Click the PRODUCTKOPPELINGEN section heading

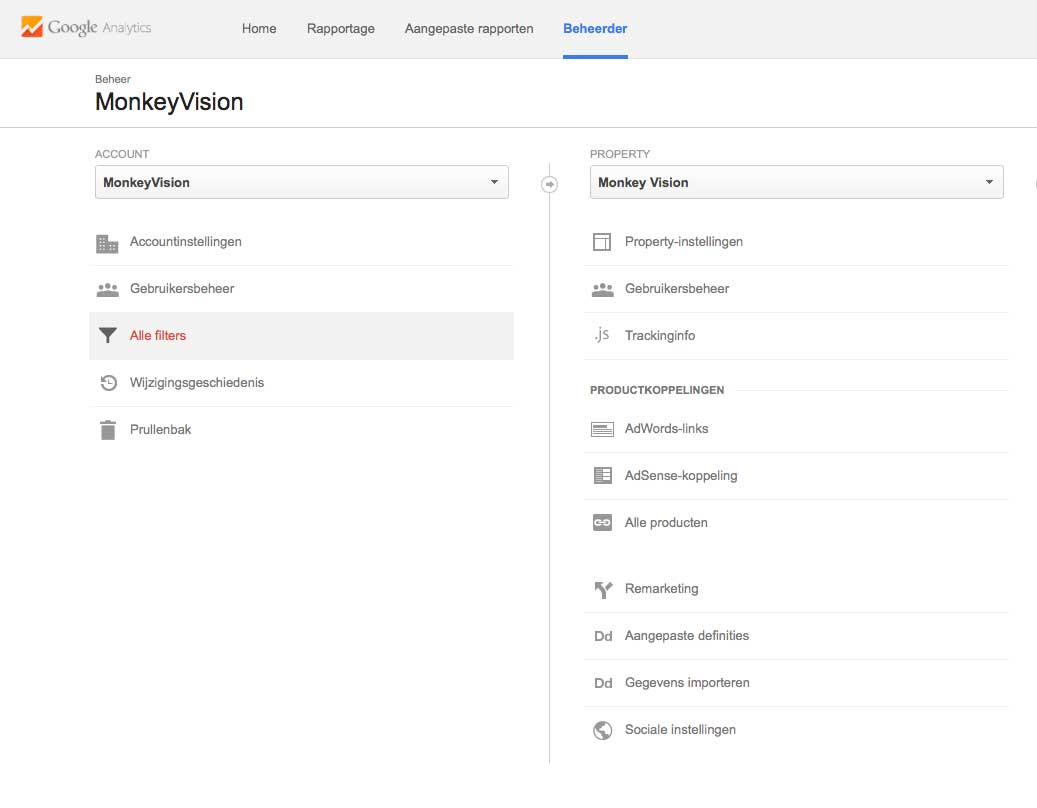click(x=657, y=390)
